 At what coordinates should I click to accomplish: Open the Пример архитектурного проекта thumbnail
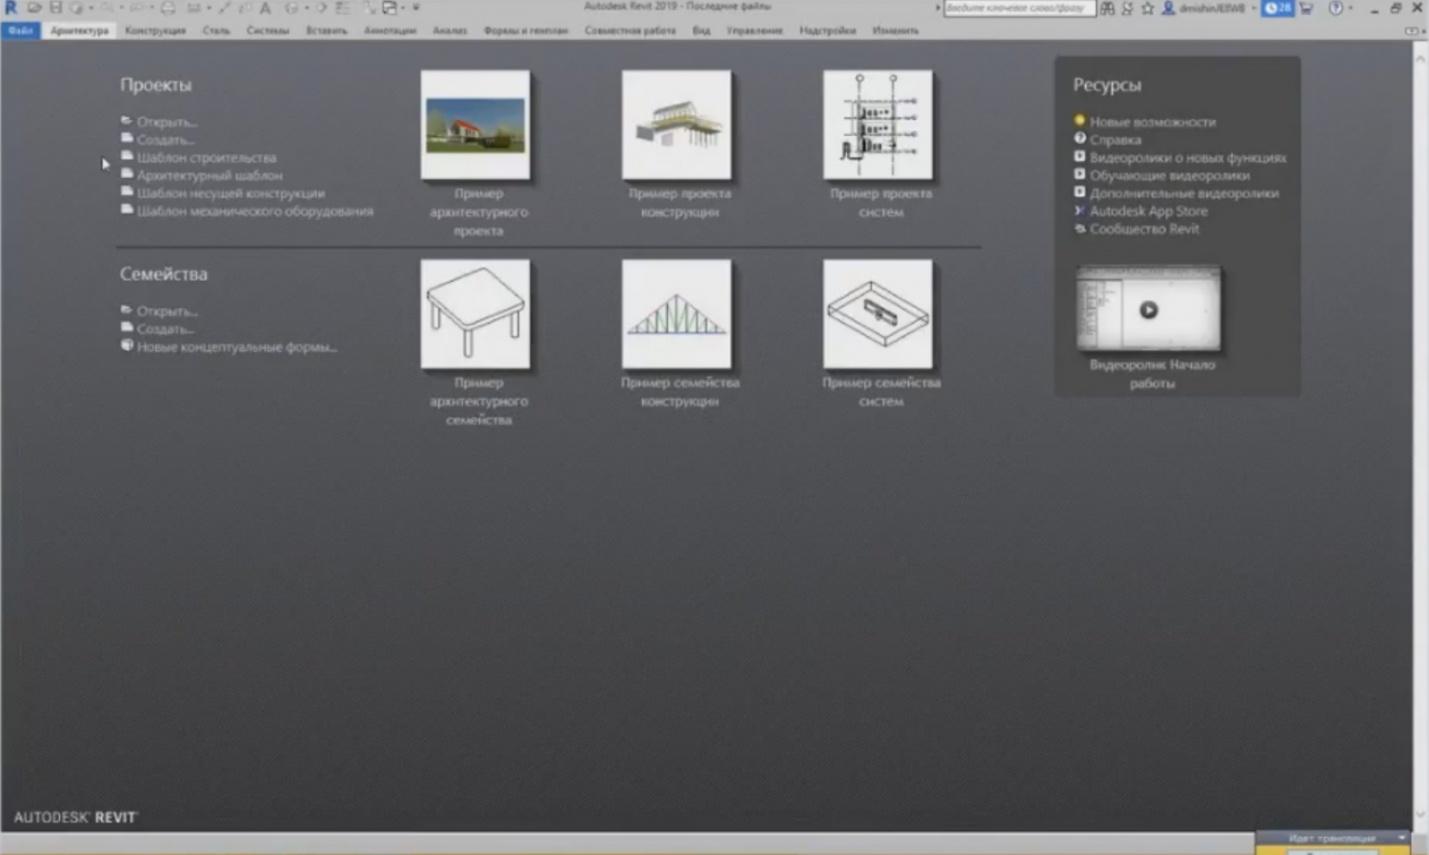click(x=476, y=125)
